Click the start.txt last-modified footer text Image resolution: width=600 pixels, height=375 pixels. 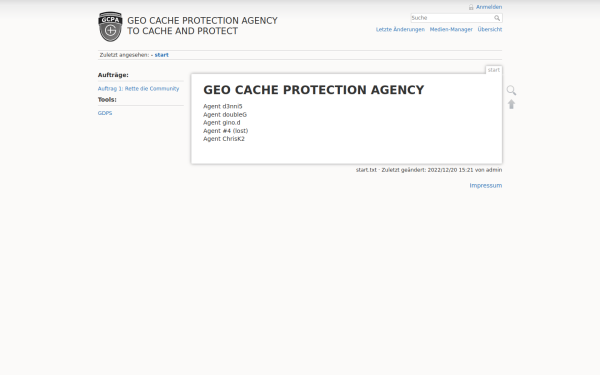[429, 170]
